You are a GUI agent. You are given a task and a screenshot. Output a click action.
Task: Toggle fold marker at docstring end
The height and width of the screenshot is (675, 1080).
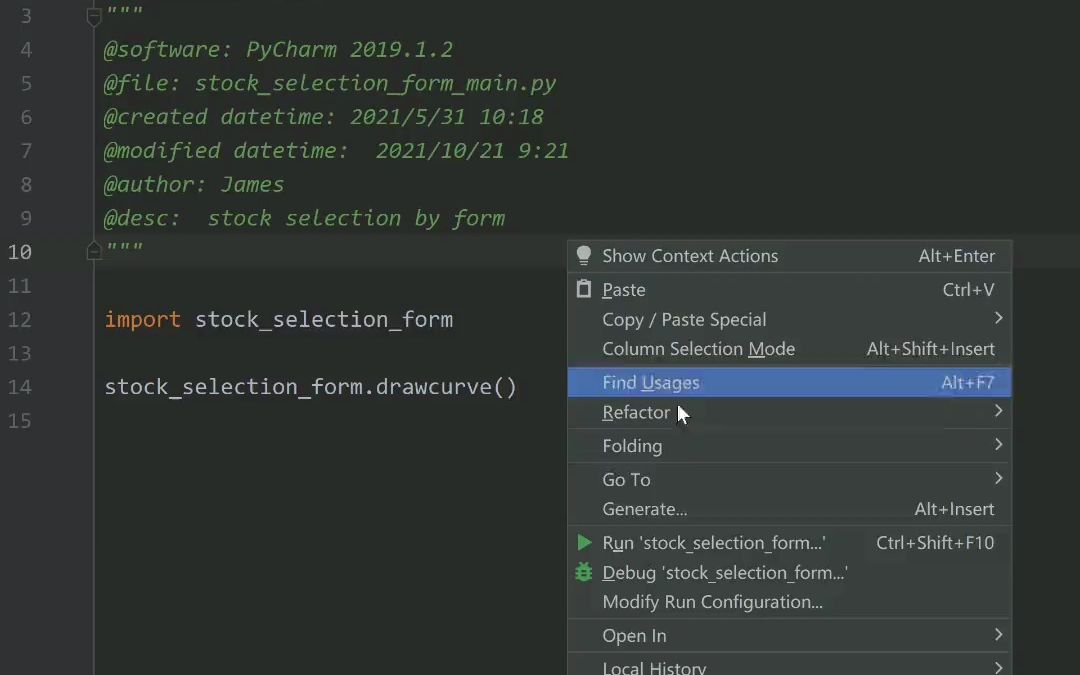(x=94, y=251)
